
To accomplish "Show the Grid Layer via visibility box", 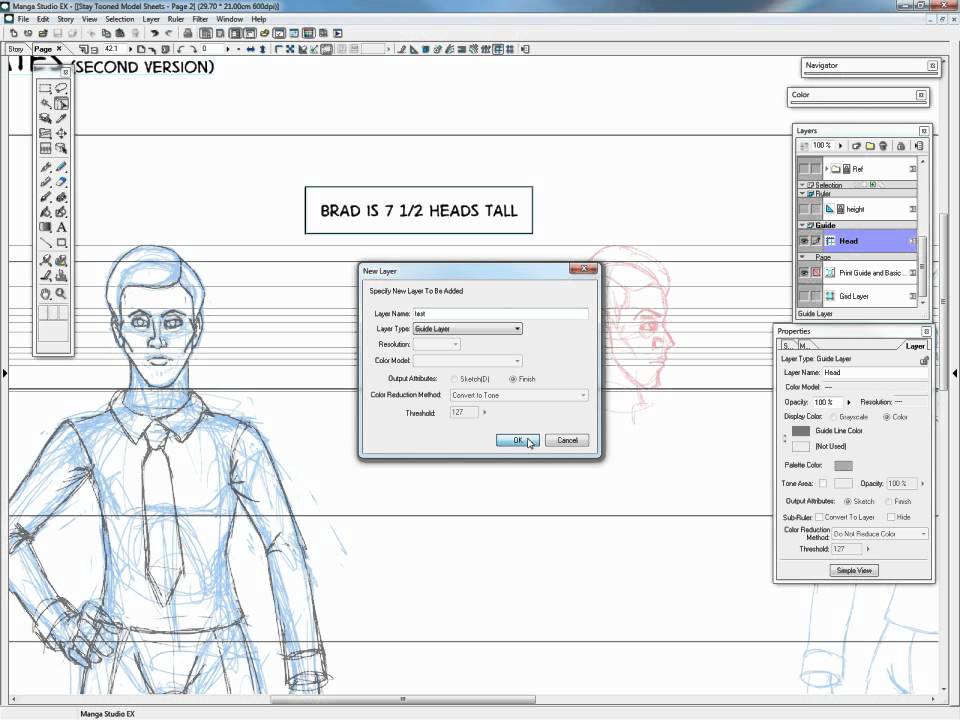I will (804, 296).
